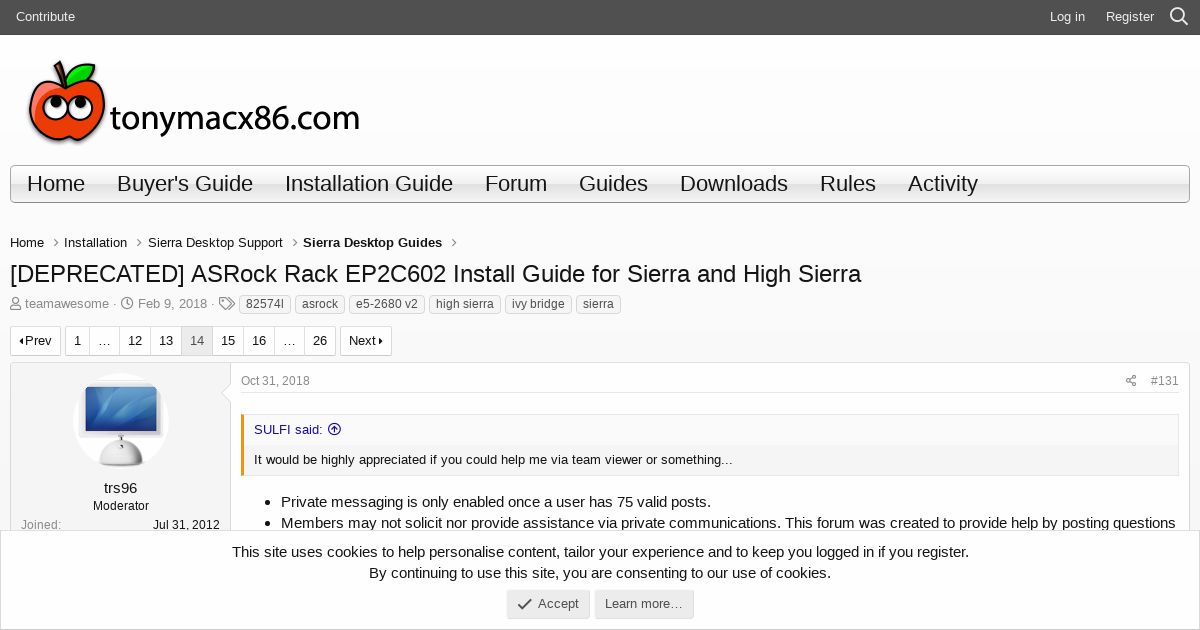Click the thread title heading
1200x630 pixels.
tap(435, 274)
